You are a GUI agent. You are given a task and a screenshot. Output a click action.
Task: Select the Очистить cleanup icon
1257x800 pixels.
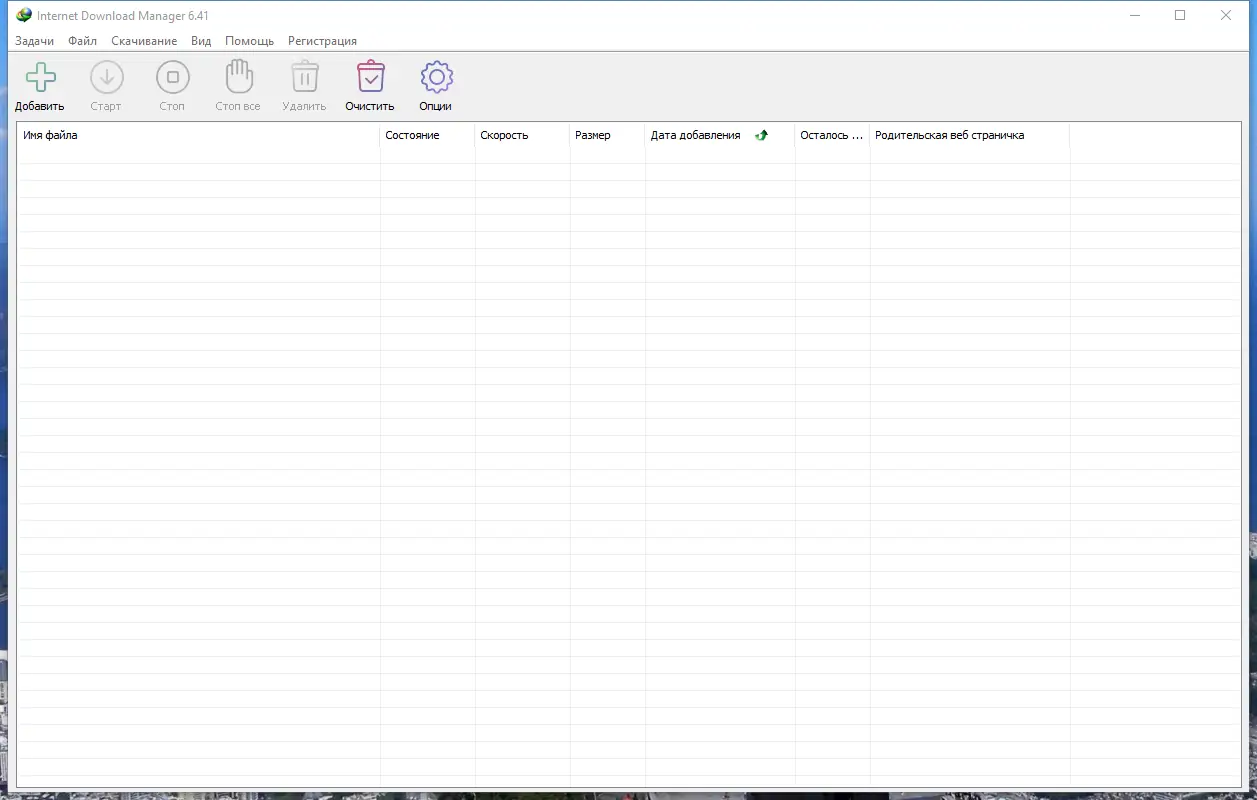coord(370,77)
